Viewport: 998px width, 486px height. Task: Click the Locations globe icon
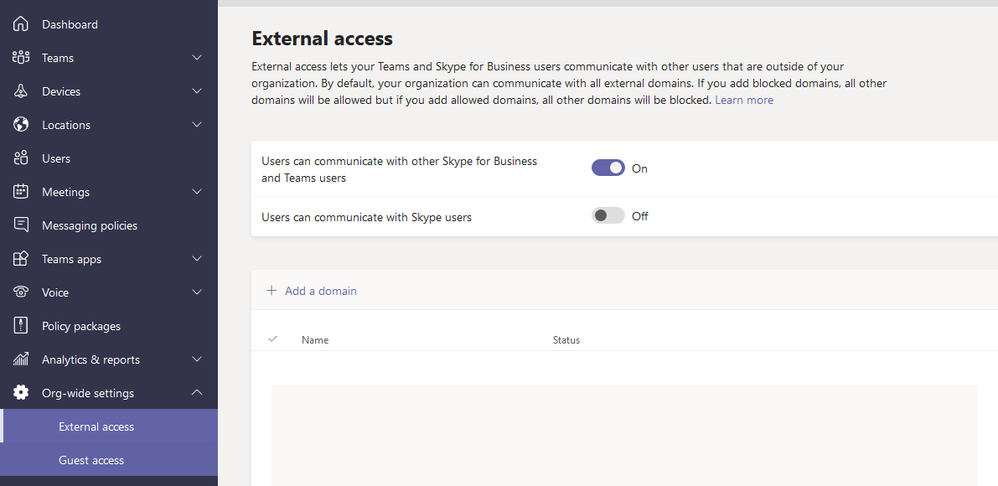pyautogui.click(x=20, y=125)
